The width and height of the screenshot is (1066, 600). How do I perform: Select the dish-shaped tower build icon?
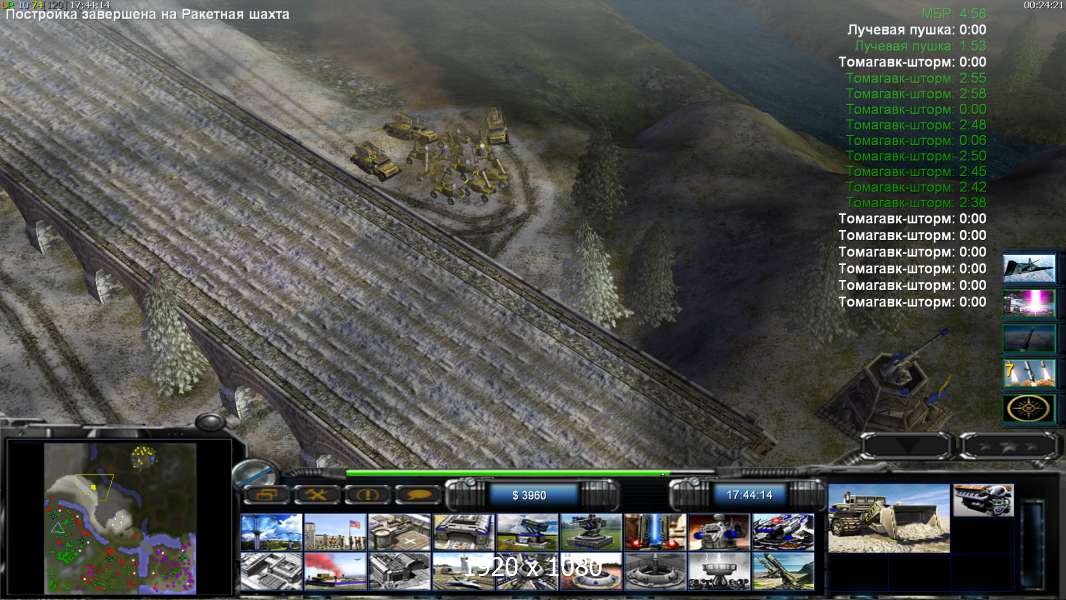[x=719, y=570]
